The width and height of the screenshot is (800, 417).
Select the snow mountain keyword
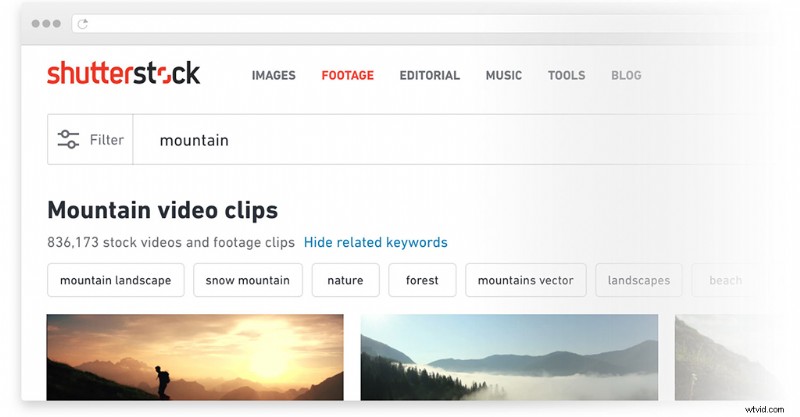tap(248, 280)
